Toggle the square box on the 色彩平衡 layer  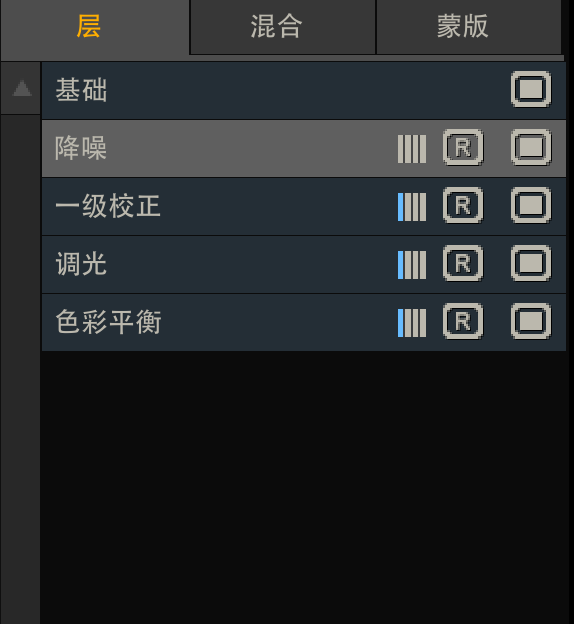point(531,321)
